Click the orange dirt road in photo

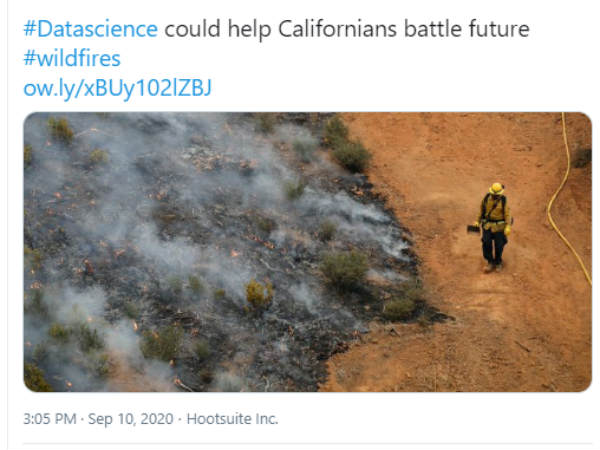(497, 325)
